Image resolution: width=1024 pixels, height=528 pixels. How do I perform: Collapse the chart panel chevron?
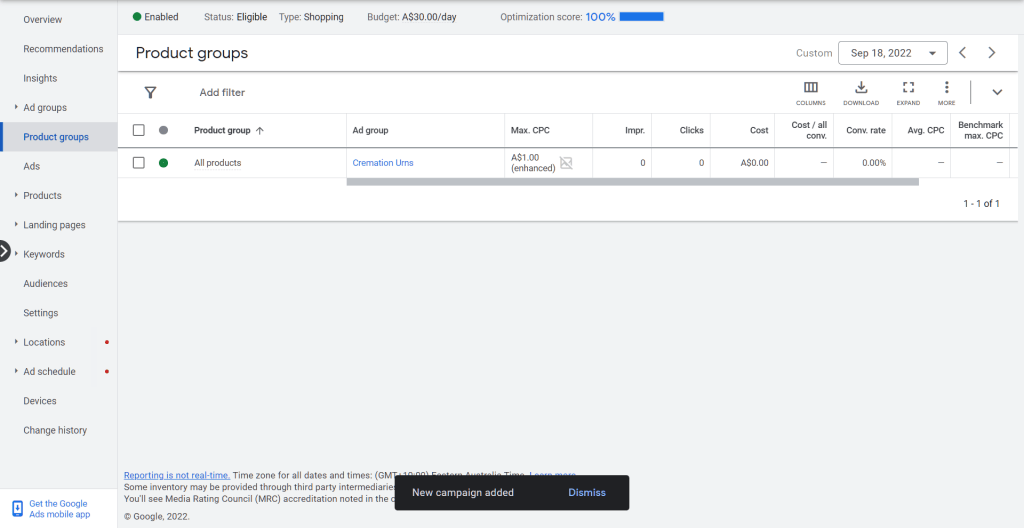pyautogui.click(x=997, y=92)
